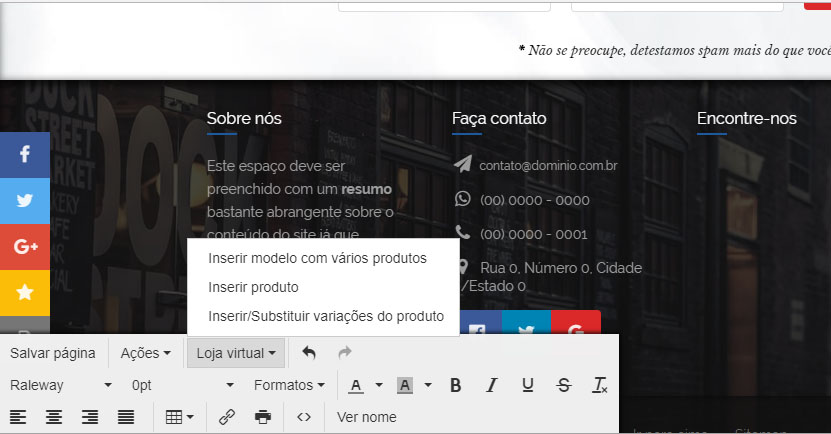Click phone number (00) 0000 - 0001
Viewport: 831px width, 434px height.
533,234
